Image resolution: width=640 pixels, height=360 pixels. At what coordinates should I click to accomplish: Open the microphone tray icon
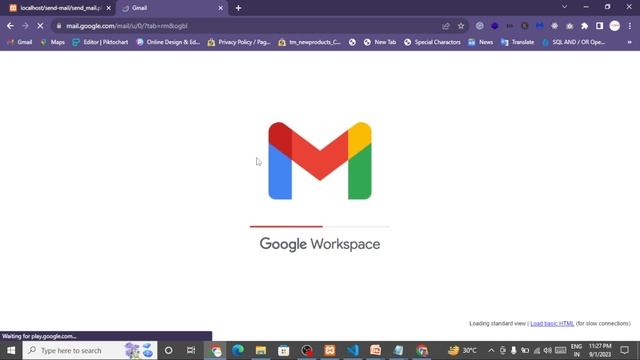pyautogui.click(x=513, y=350)
